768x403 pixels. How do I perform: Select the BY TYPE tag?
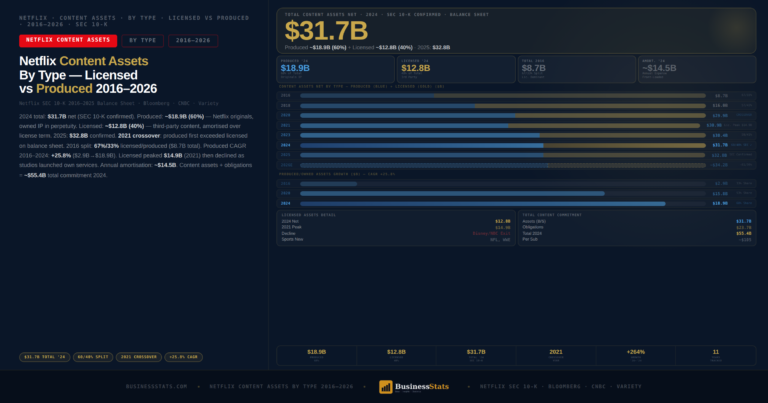click(x=143, y=41)
